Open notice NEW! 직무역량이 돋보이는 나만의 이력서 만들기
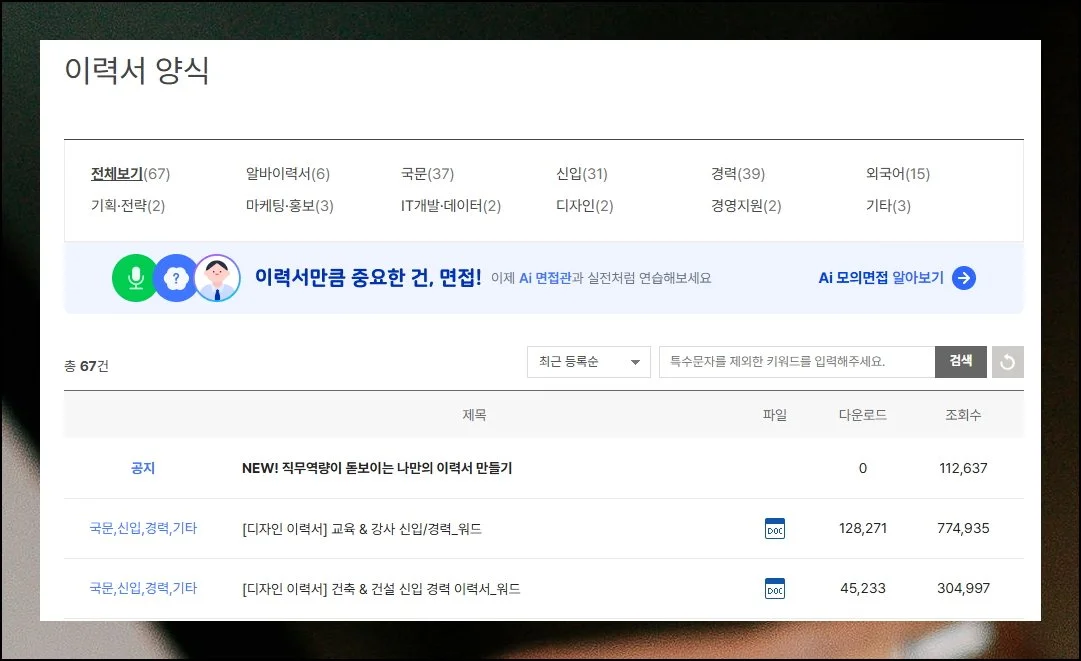1081x661 pixels. [x=376, y=468]
